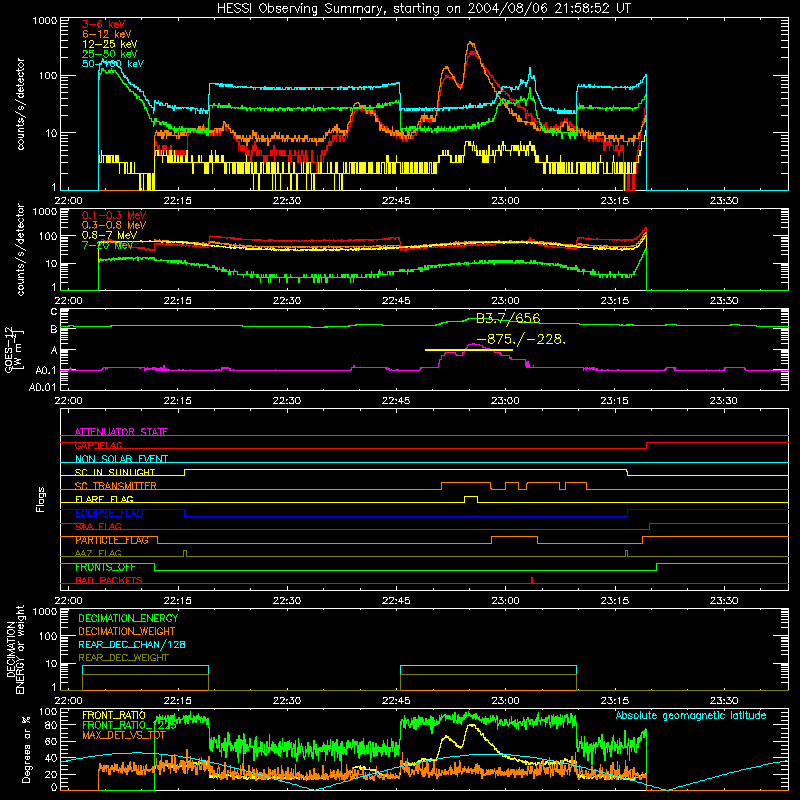Select the 6-12 keV legend label
This screenshot has height=800, width=800.
click(107, 34)
